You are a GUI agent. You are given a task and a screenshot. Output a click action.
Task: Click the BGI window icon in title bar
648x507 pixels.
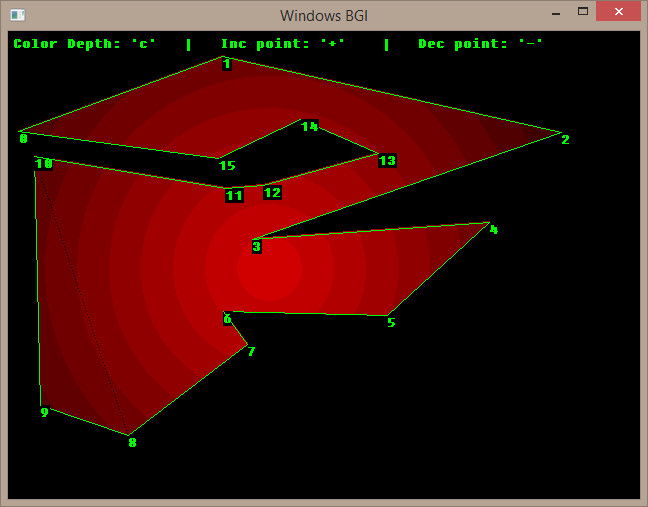pos(17,14)
